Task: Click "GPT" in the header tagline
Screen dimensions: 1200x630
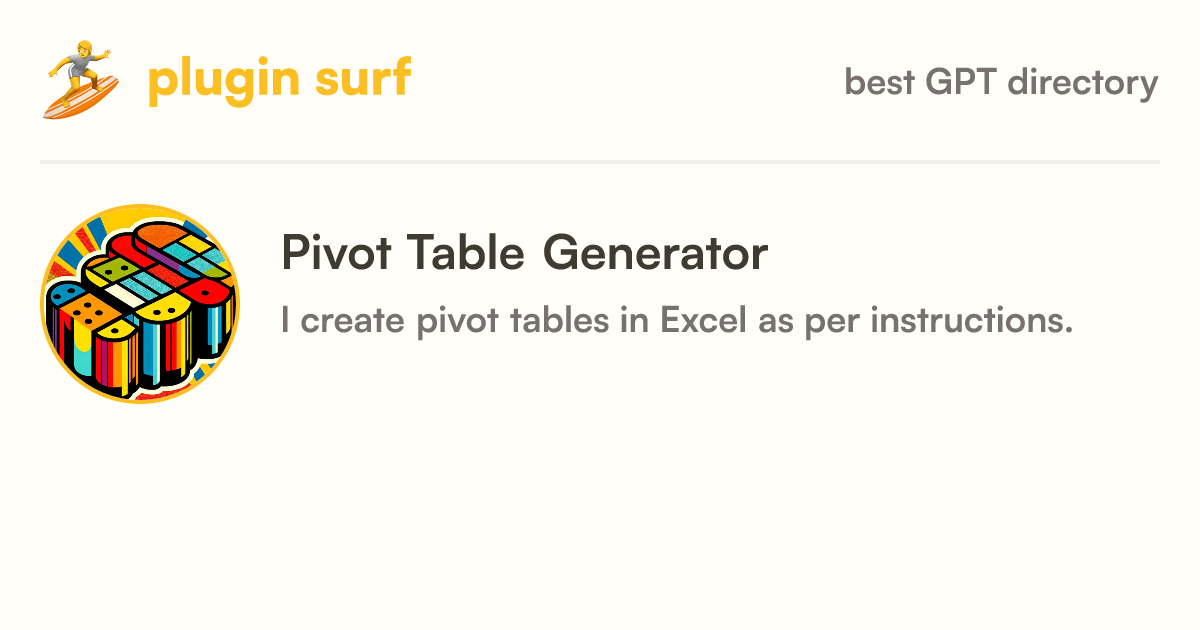Action: (961, 82)
